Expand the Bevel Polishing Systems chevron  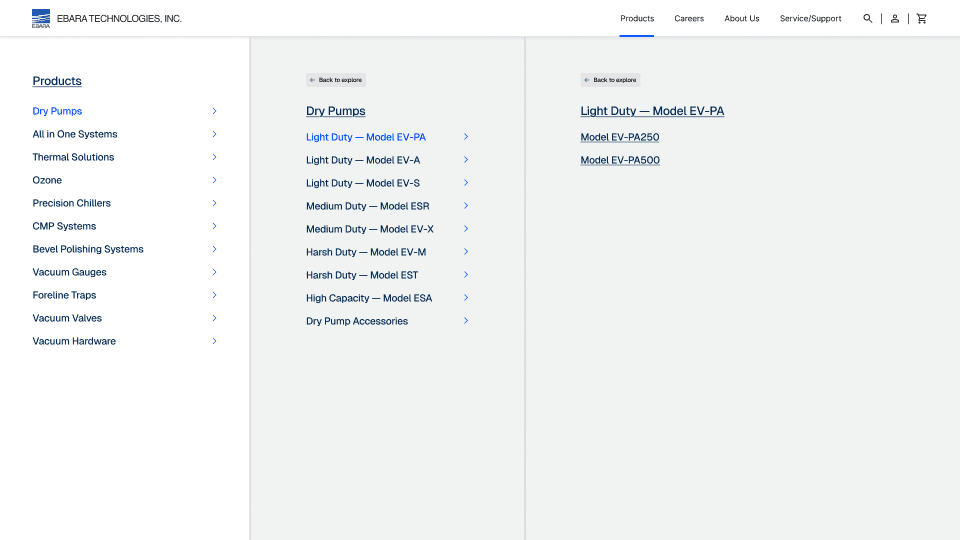[214, 249]
